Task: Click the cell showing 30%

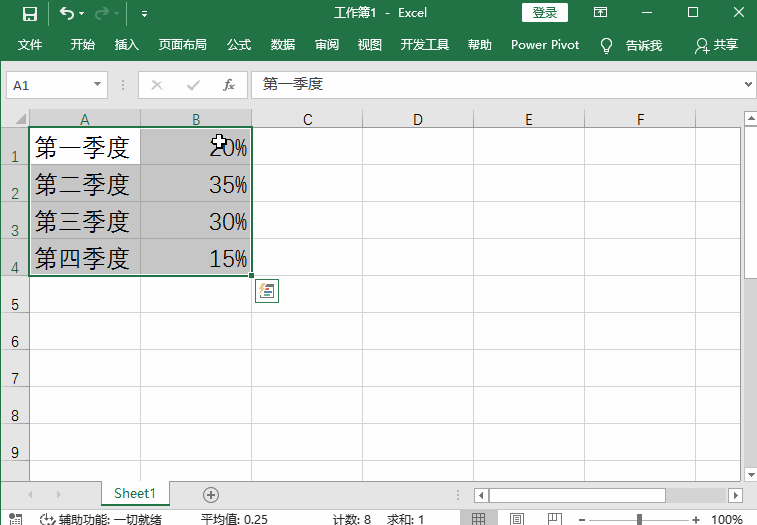Action: click(x=196, y=220)
